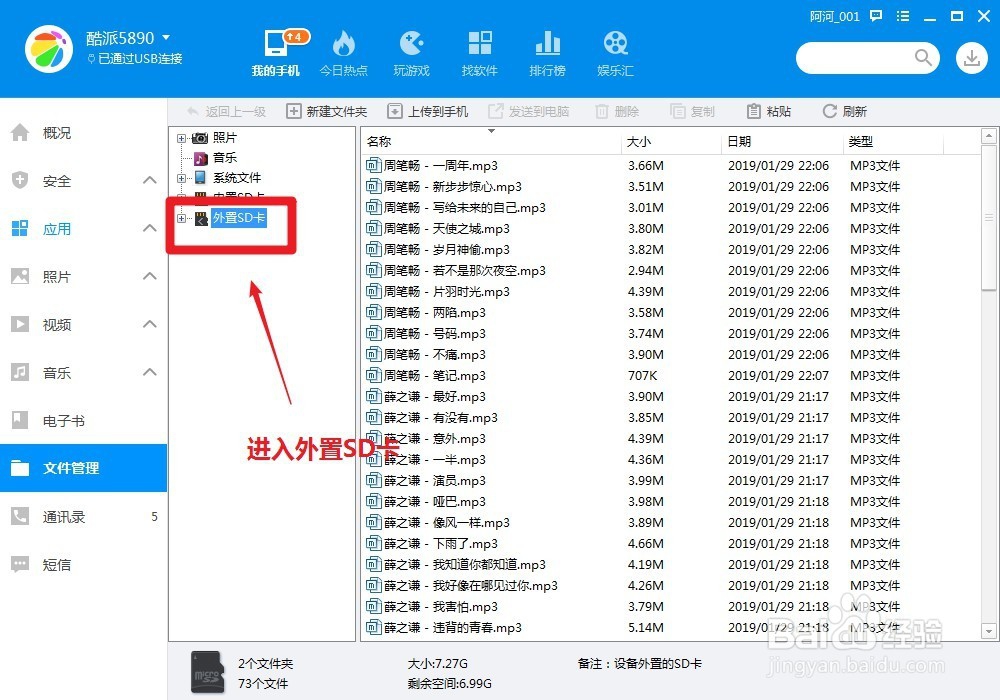Expand the 照片 tree node
This screenshot has width=1000, height=700.
(182, 136)
